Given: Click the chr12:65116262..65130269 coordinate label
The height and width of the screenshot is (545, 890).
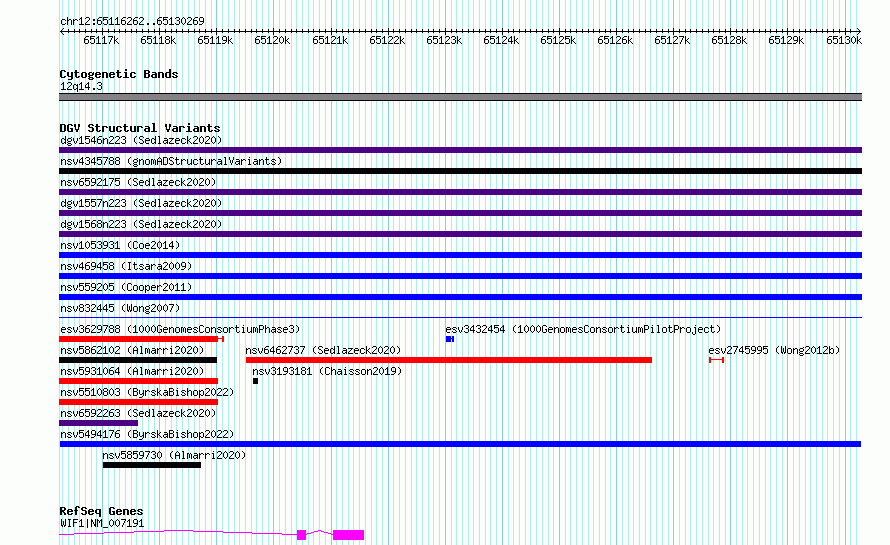Looking at the screenshot, I should click(132, 21).
